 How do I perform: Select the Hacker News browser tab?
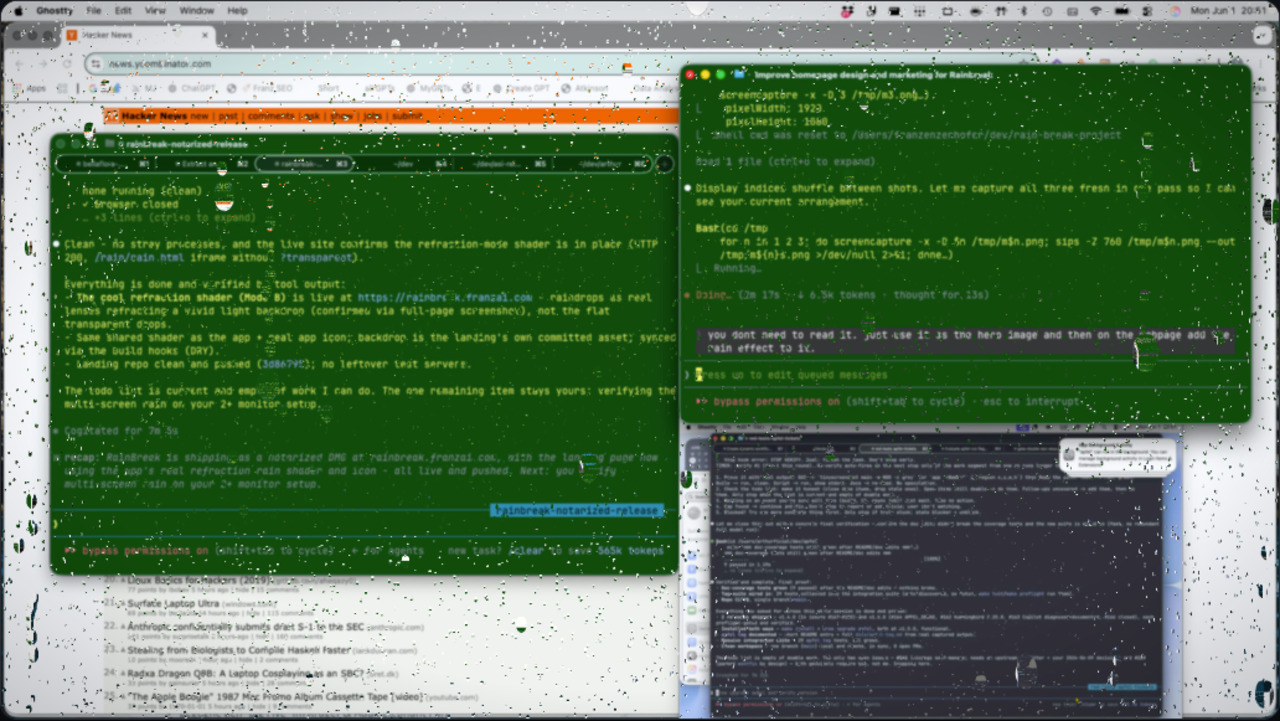coord(138,35)
